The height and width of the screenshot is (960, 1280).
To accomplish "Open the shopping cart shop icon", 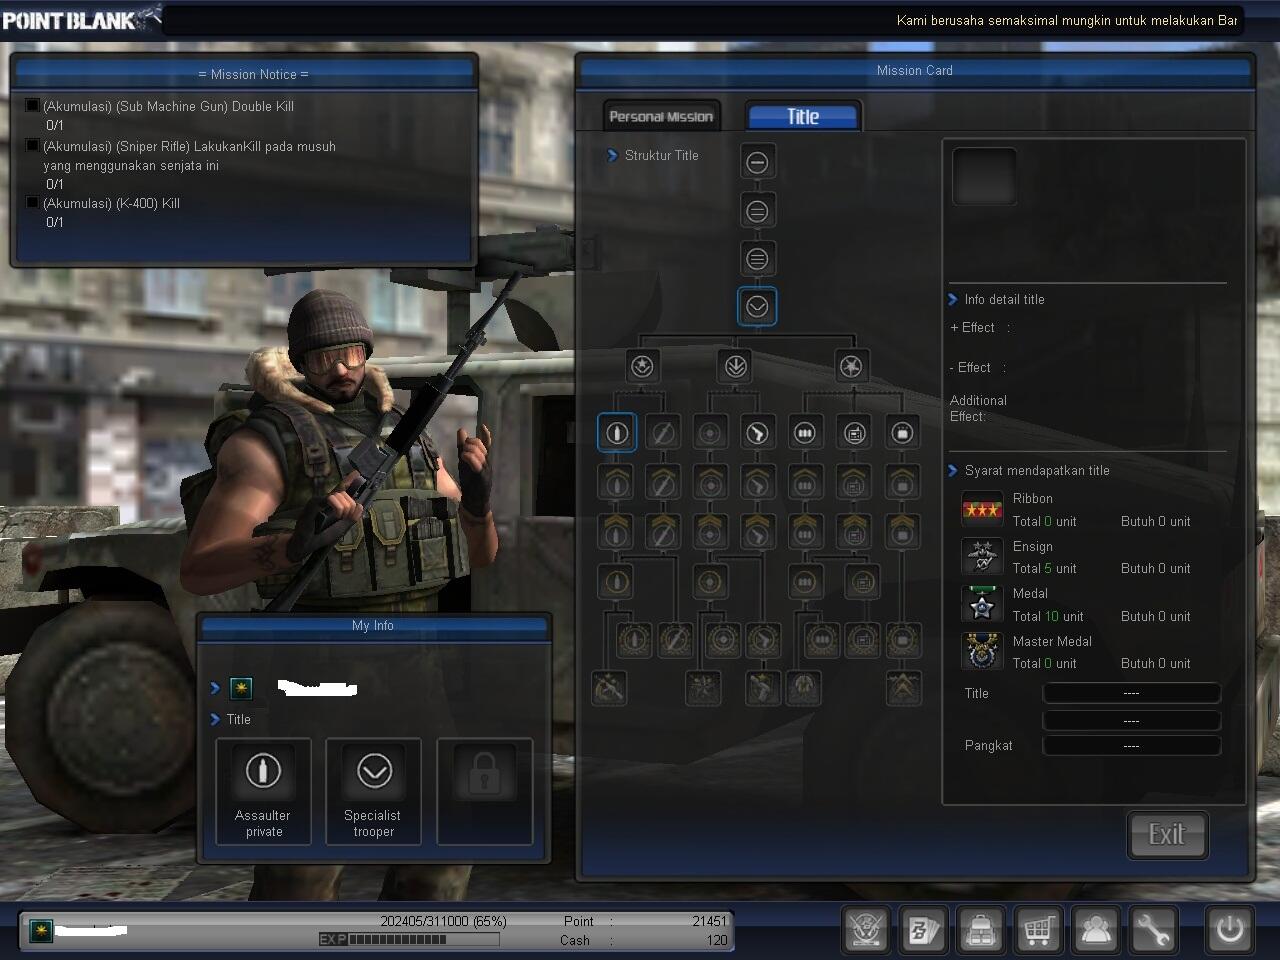I will pyautogui.click(x=1038, y=930).
